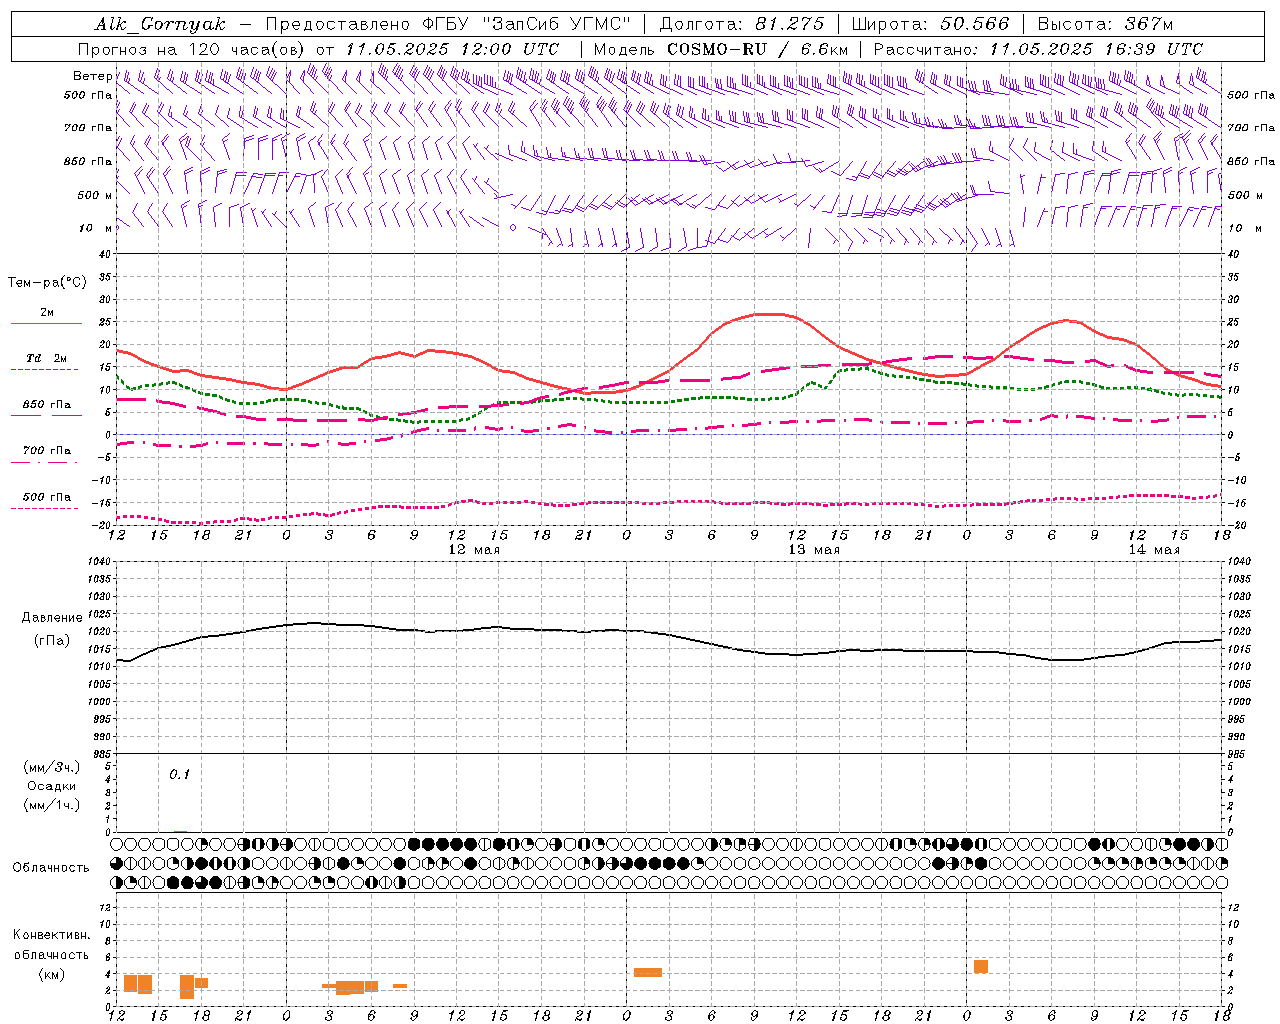Click the '13 мая' date label
Screen dimensions: 1280x1024
(x=814, y=550)
